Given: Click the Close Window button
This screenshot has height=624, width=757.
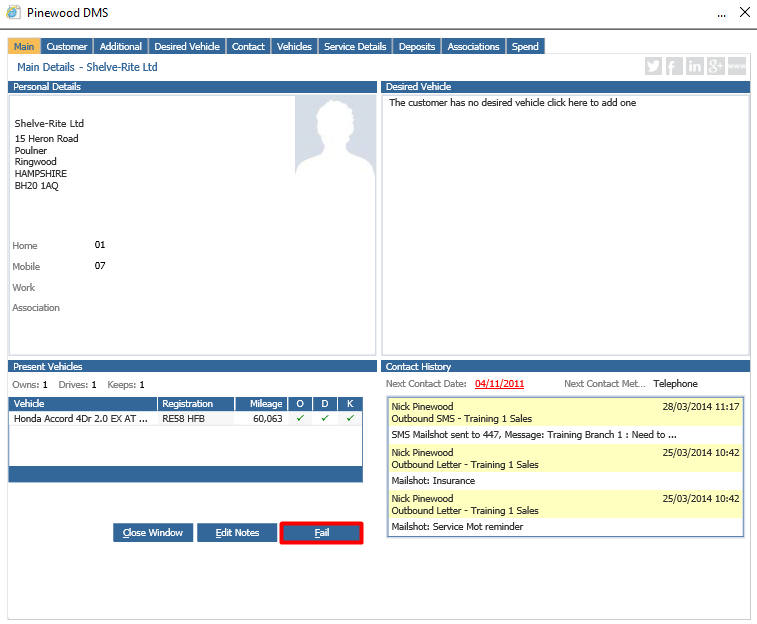Looking at the screenshot, I should [153, 532].
